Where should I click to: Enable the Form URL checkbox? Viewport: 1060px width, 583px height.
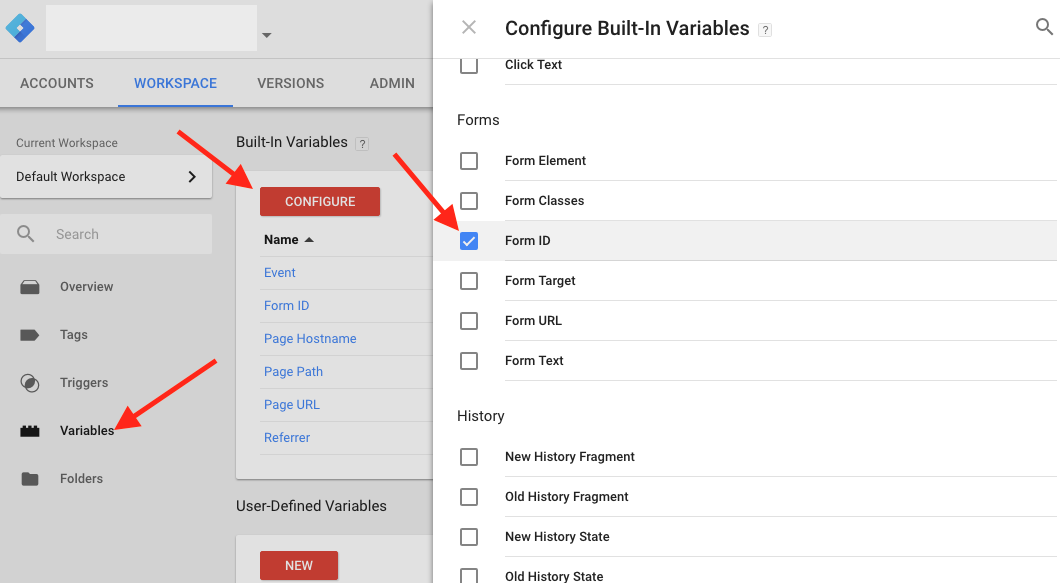469,321
